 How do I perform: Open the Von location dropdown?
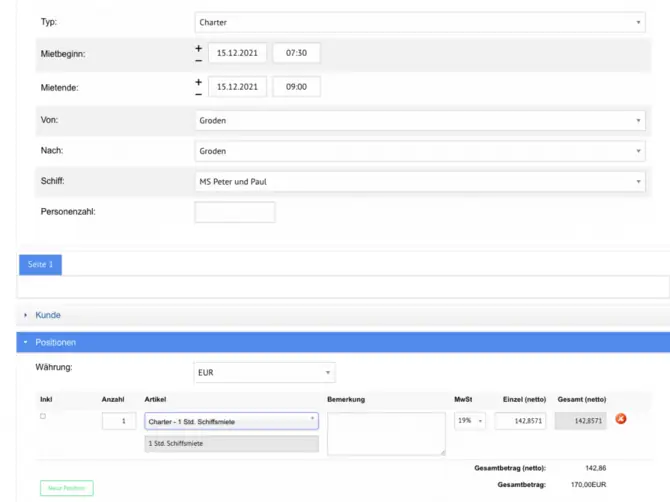(x=419, y=121)
